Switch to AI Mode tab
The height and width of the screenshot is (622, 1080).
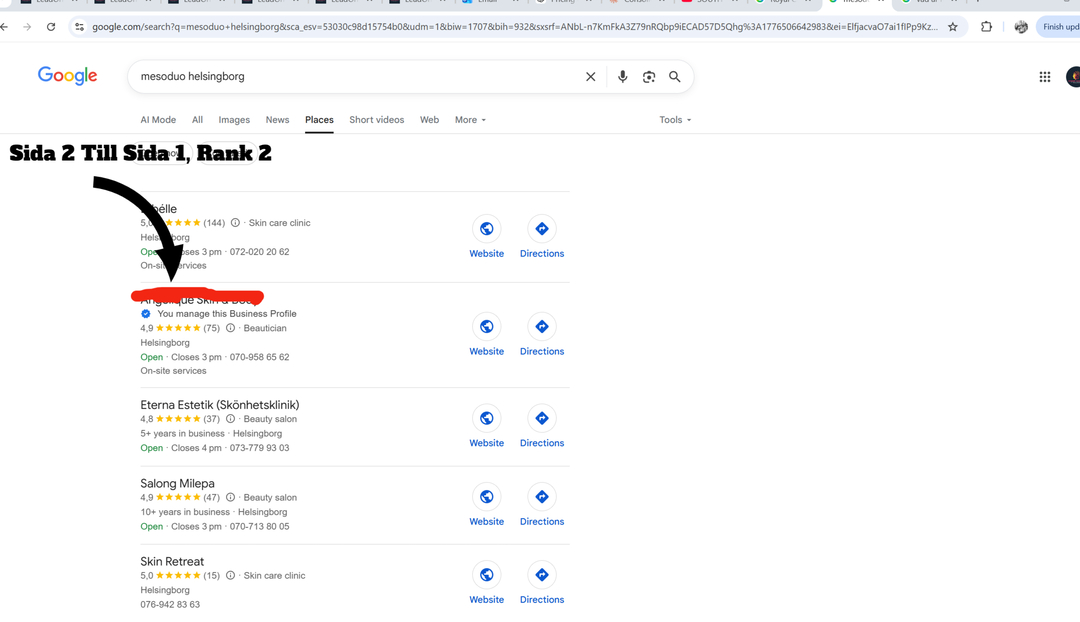tap(158, 120)
